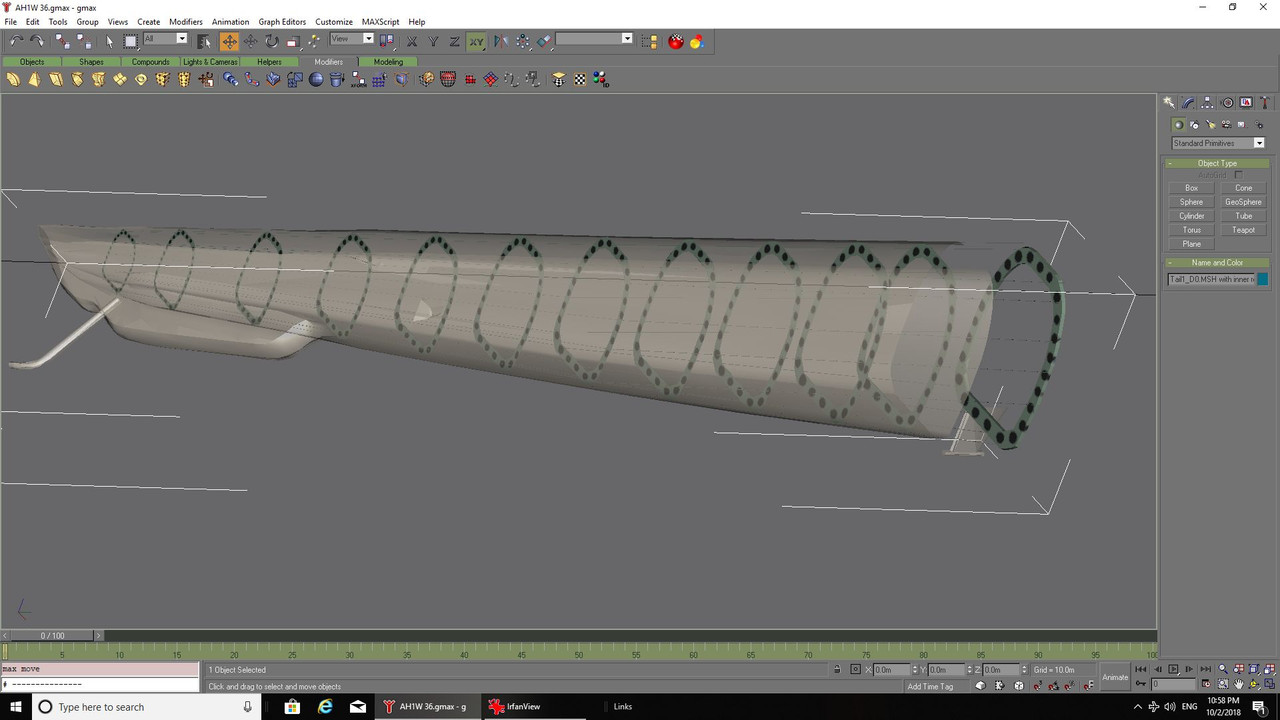Create a Sphere primitive
This screenshot has height=720, width=1280.
[x=1192, y=202]
